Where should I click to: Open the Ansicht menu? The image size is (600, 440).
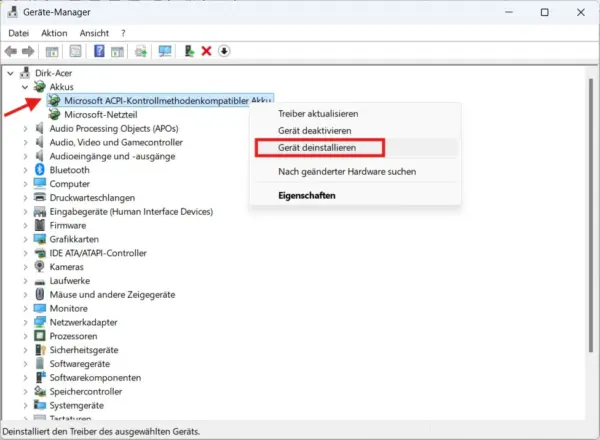click(94, 33)
